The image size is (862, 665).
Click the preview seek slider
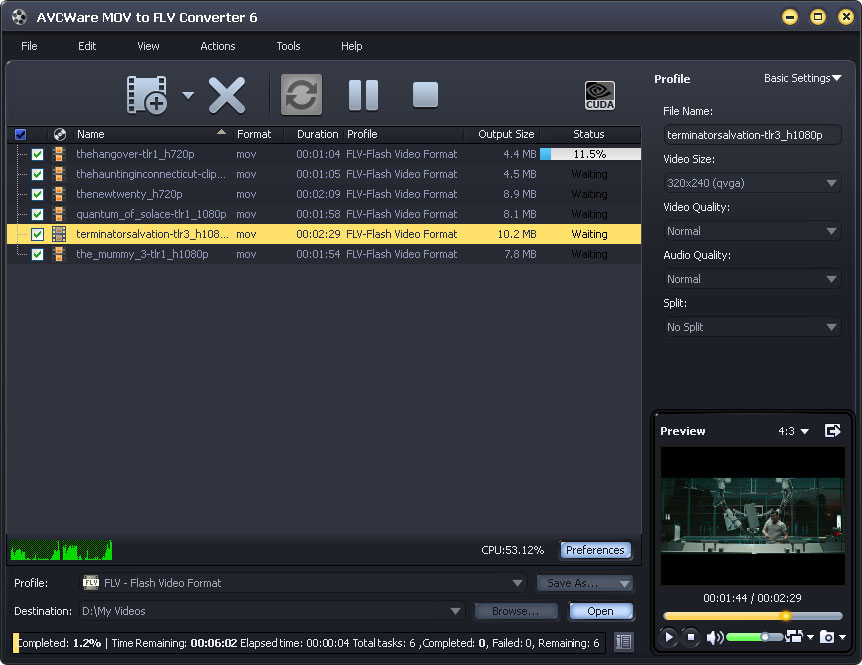(x=752, y=616)
